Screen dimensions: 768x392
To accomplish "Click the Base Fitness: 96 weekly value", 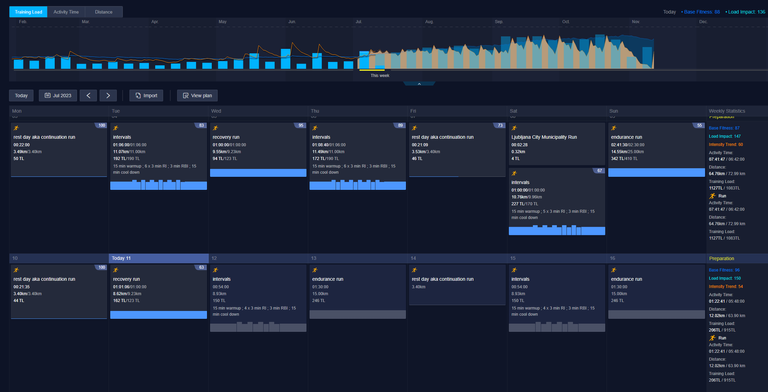I will (724, 270).
